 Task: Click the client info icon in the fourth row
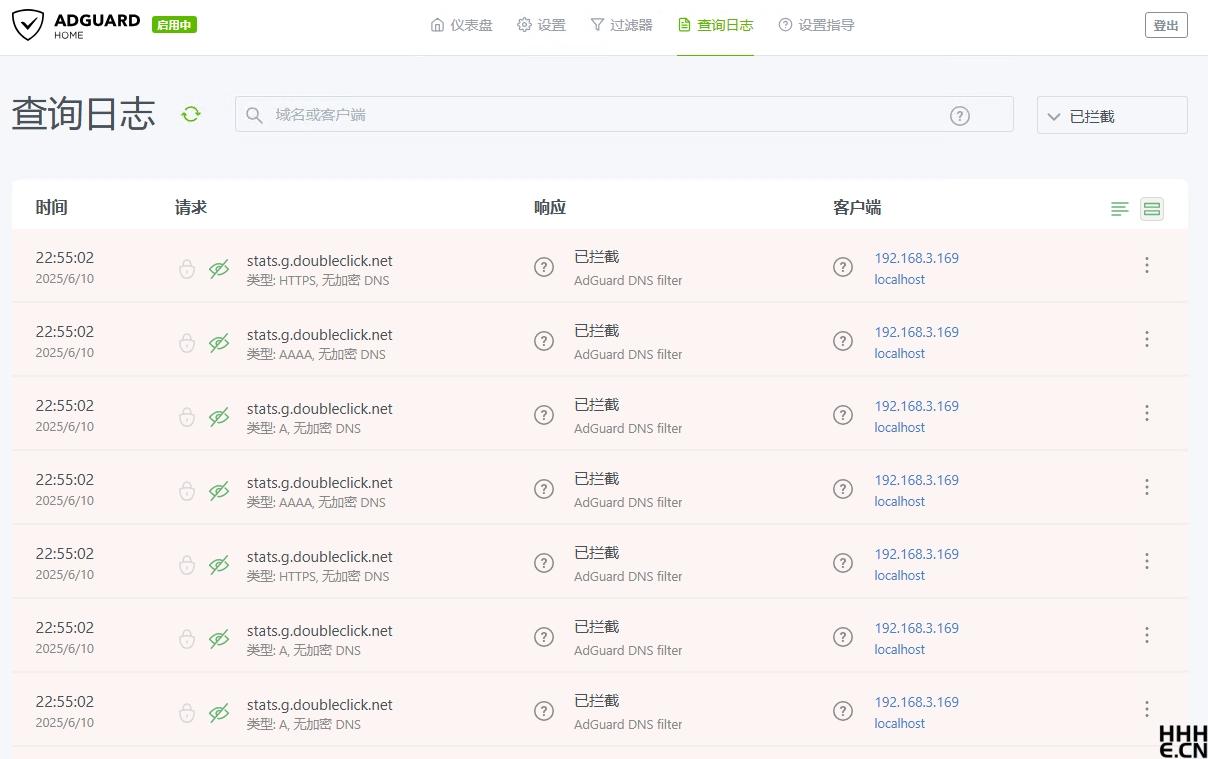(x=843, y=489)
